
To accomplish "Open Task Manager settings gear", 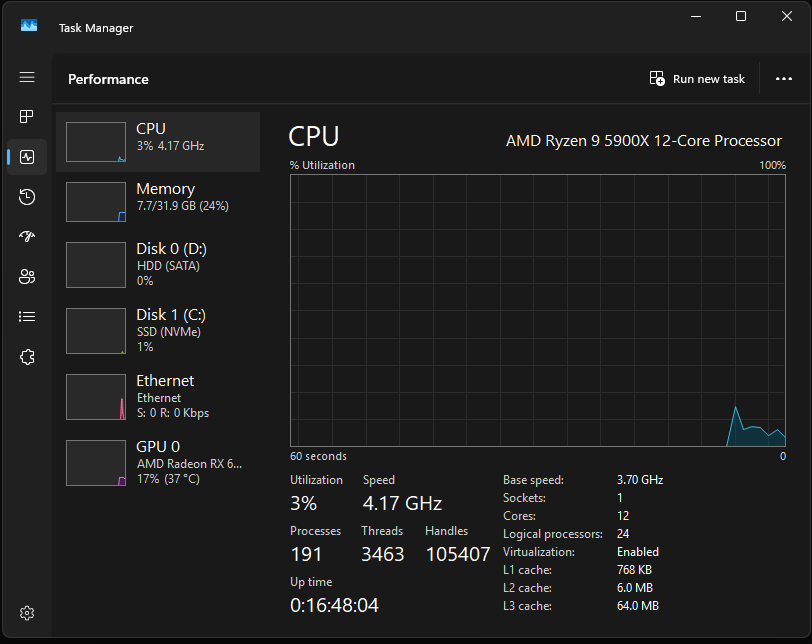I will point(27,613).
